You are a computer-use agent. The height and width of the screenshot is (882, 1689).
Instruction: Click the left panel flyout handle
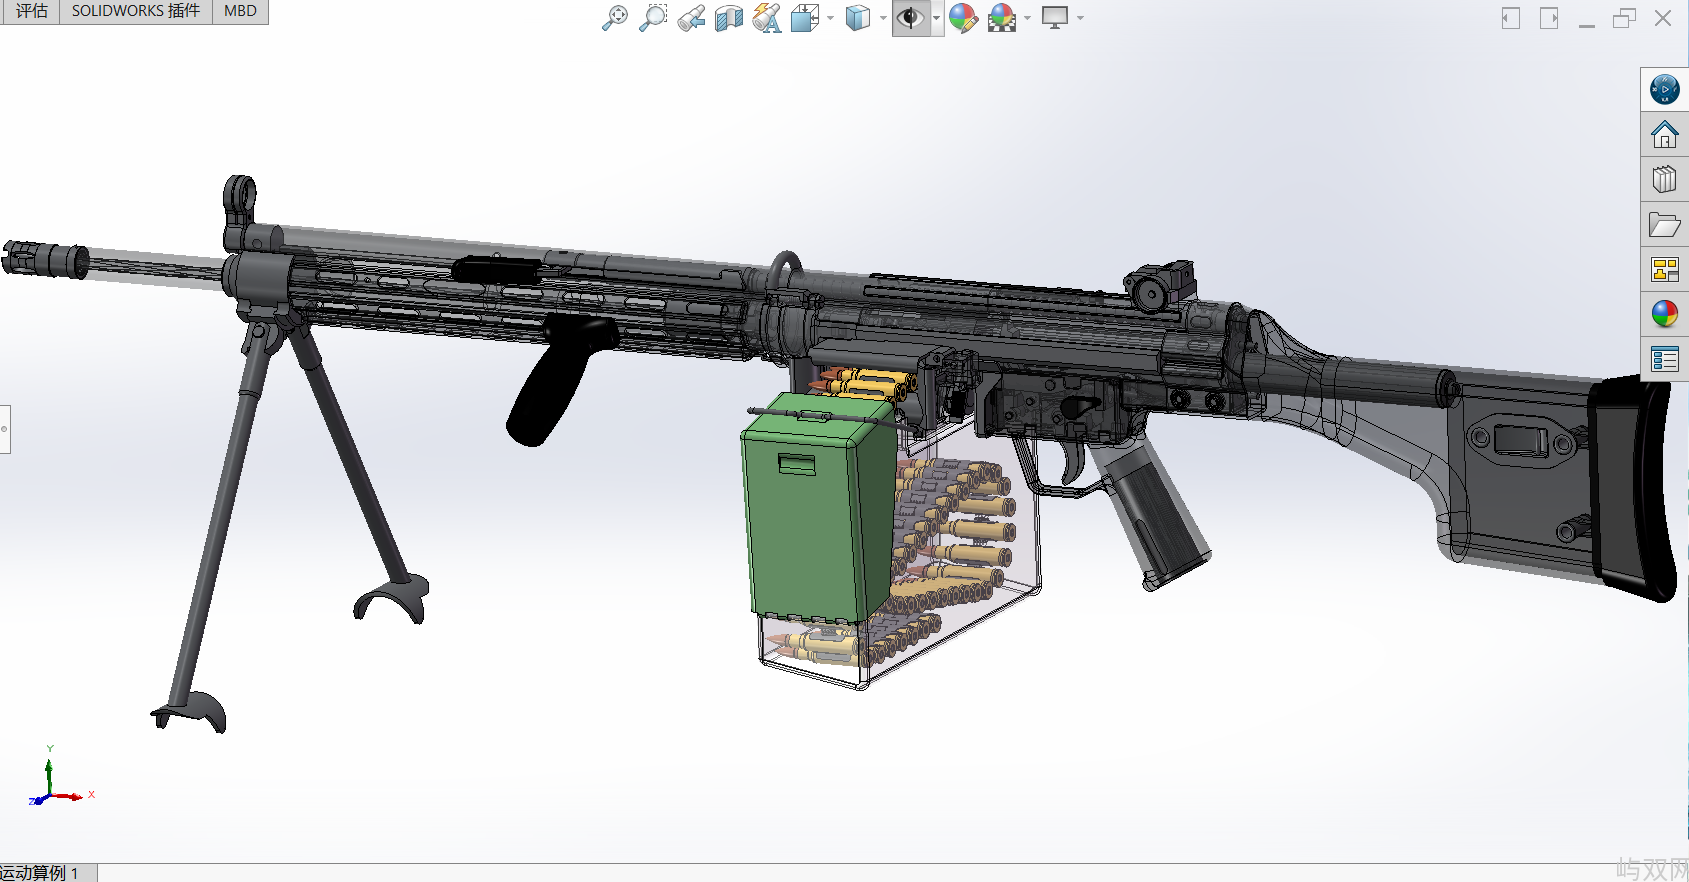pos(5,429)
